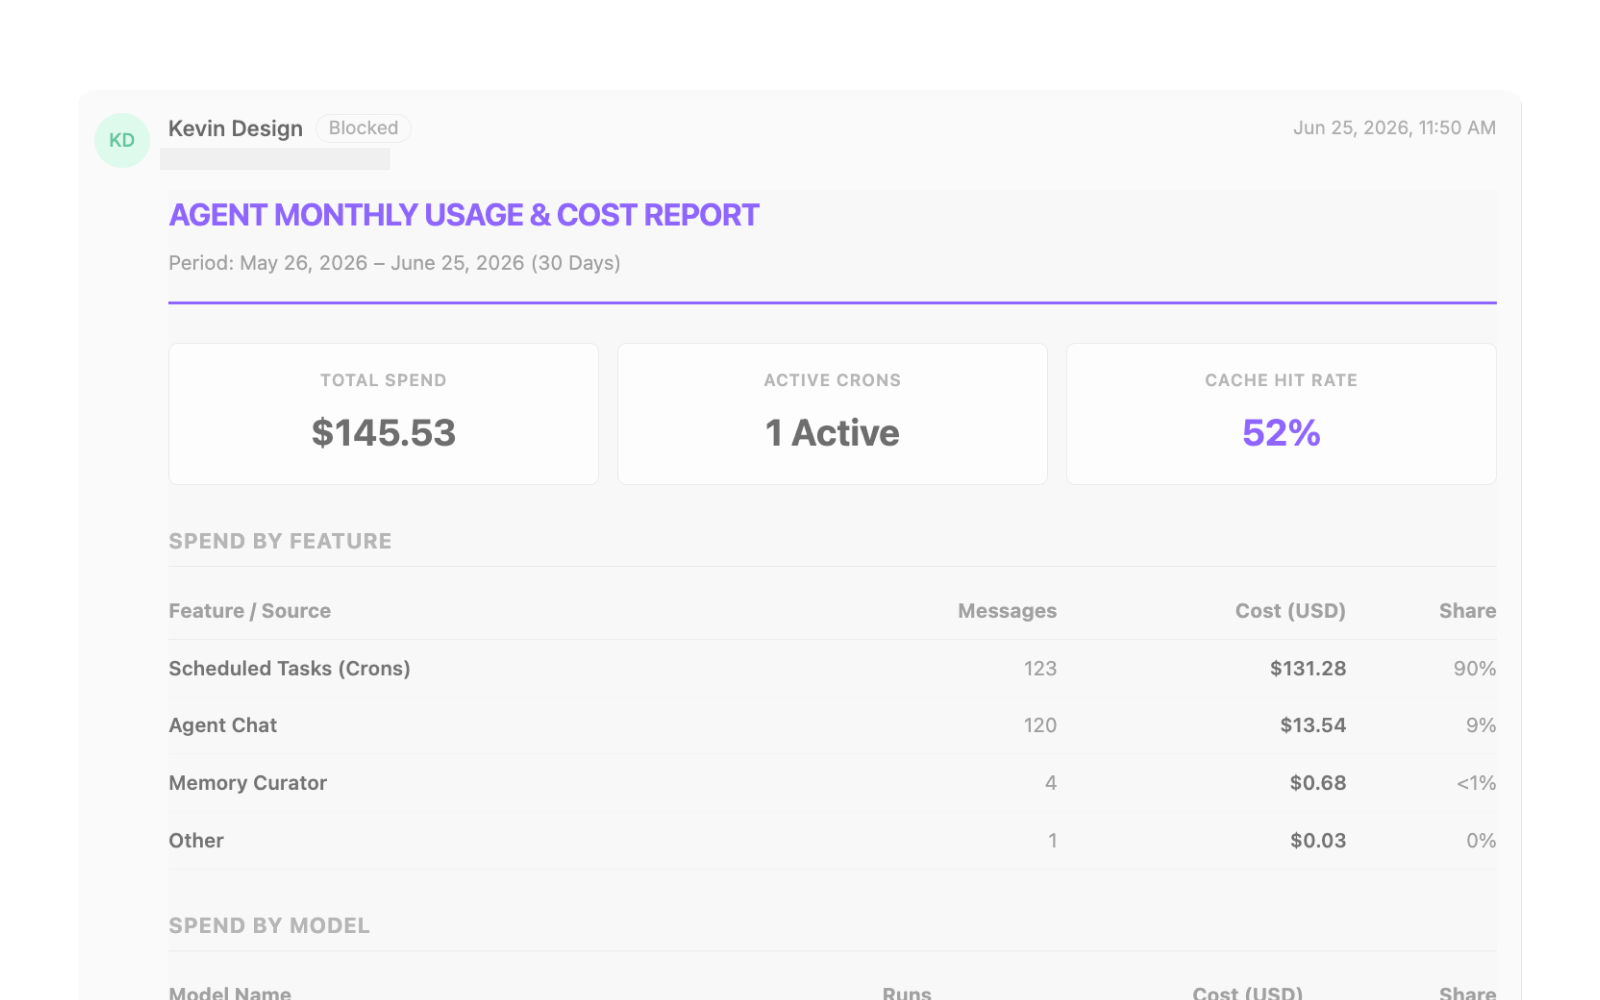Click the 0% share cell
Viewport: 1600px width, 1000px height.
[1481, 841]
